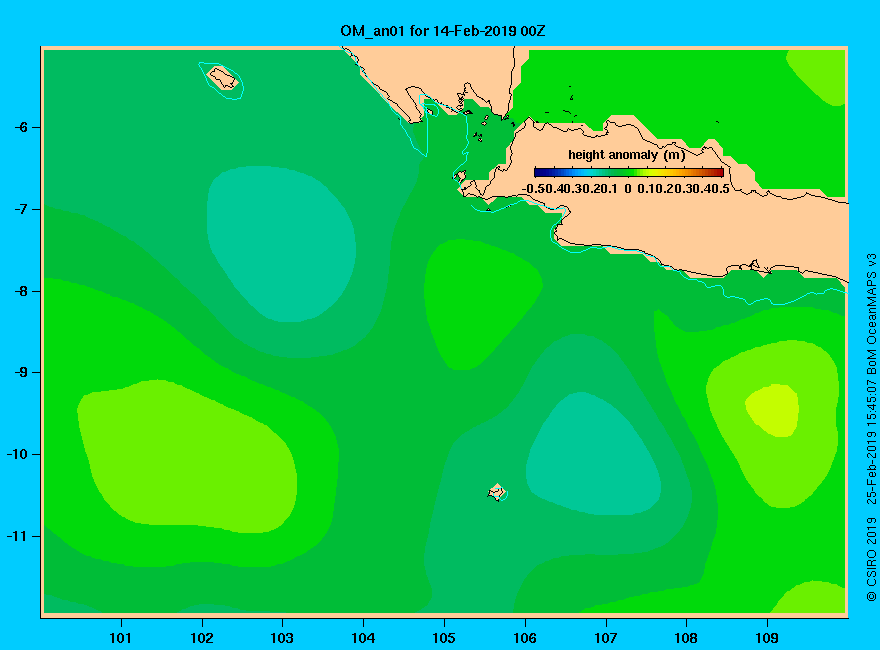Screen dimensions: 880x650
Task: Click longitude axis label 104
Action: [363, 638]
